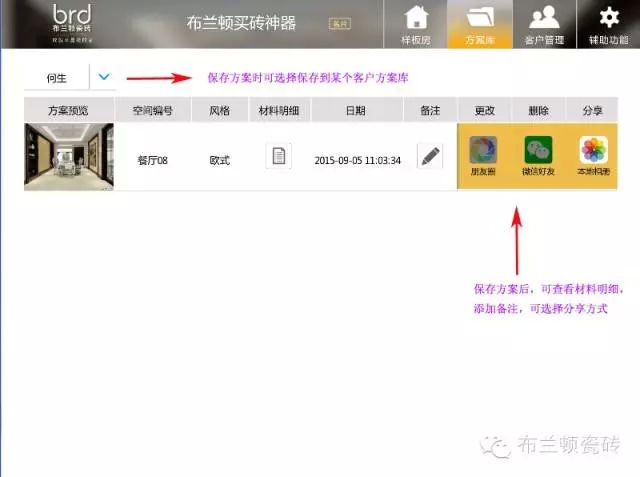Select the 餐厅08 space number cell
Screen dimensions: 640x477
153,160
